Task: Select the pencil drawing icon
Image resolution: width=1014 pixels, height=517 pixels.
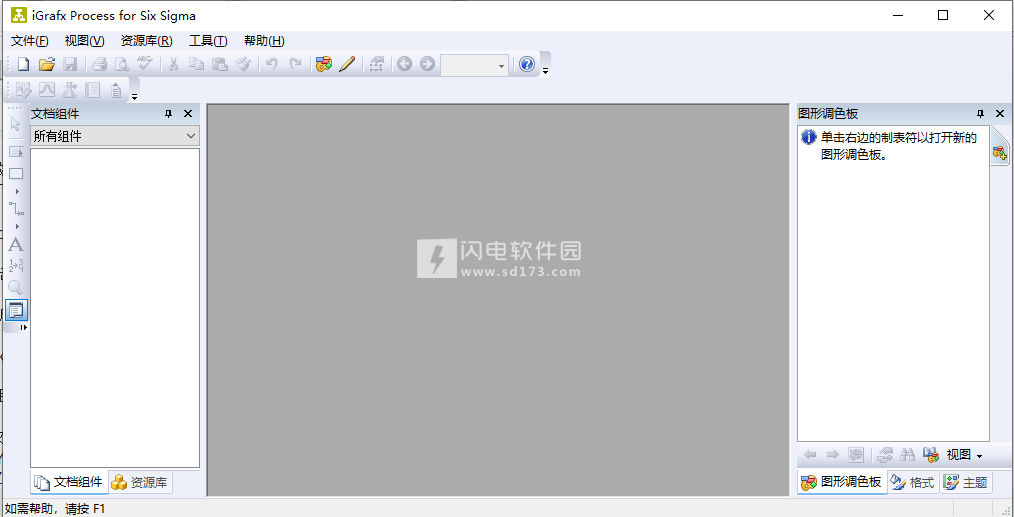Action: click(347, 64)
